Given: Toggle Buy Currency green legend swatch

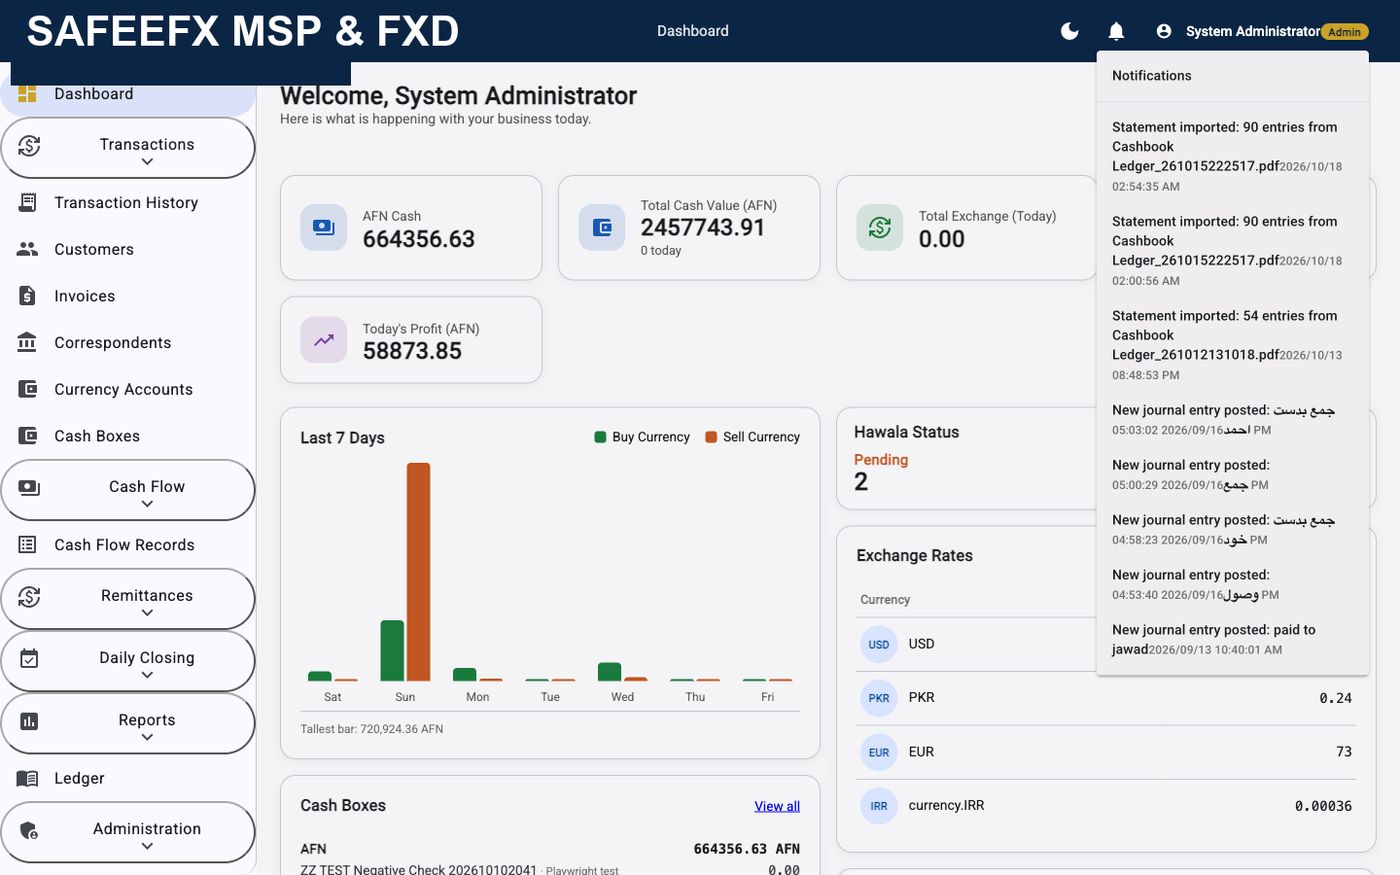Looking at the screenshot, I should (x=600, y=437).
